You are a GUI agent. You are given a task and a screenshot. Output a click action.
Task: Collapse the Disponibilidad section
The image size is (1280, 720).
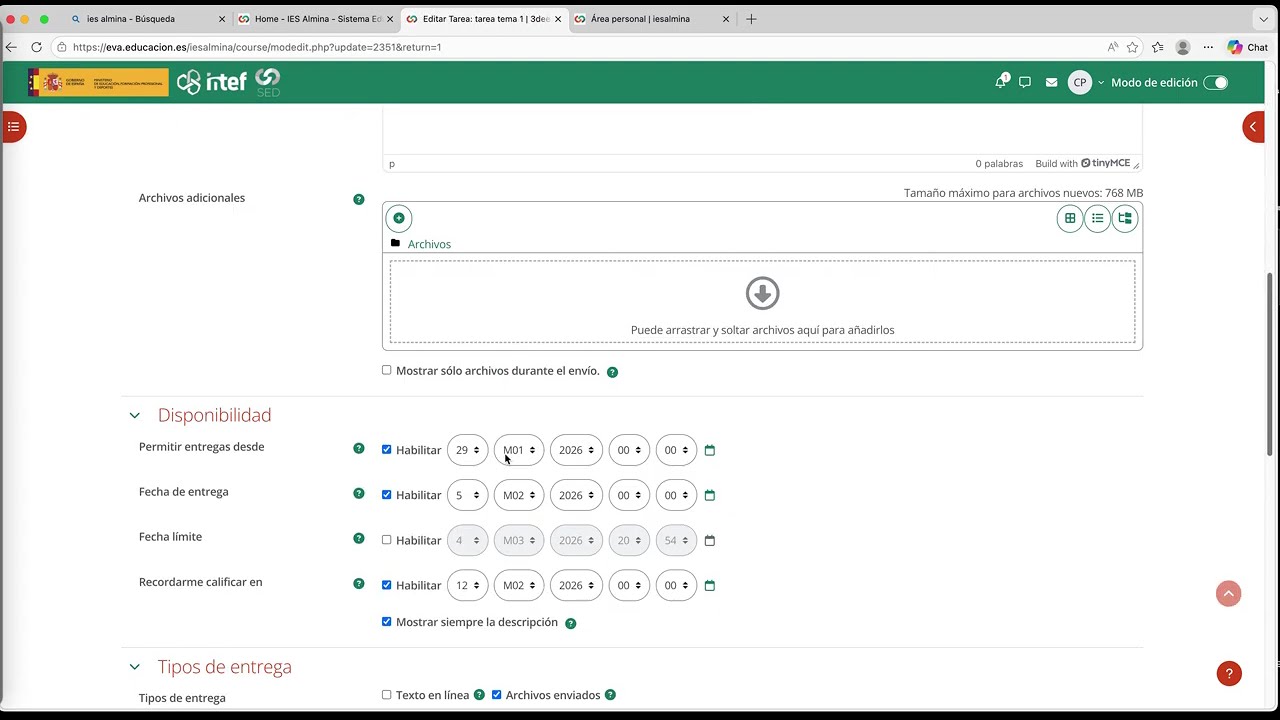(x=135, y=415)
